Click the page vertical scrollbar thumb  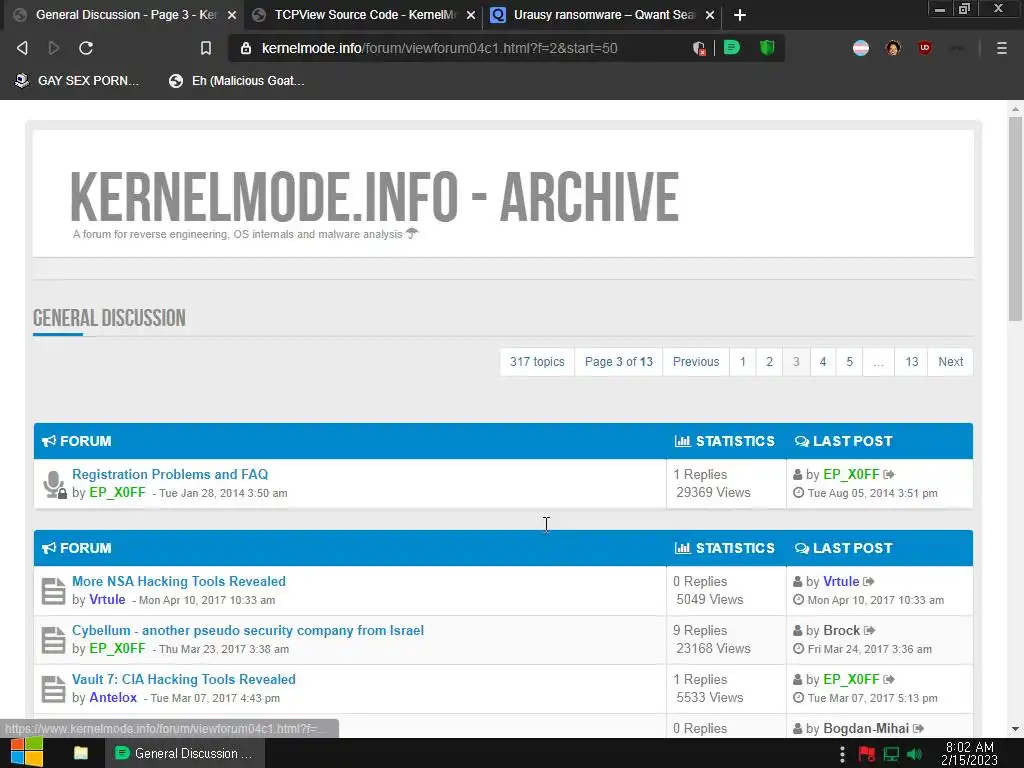click(x=1015, y=219)
